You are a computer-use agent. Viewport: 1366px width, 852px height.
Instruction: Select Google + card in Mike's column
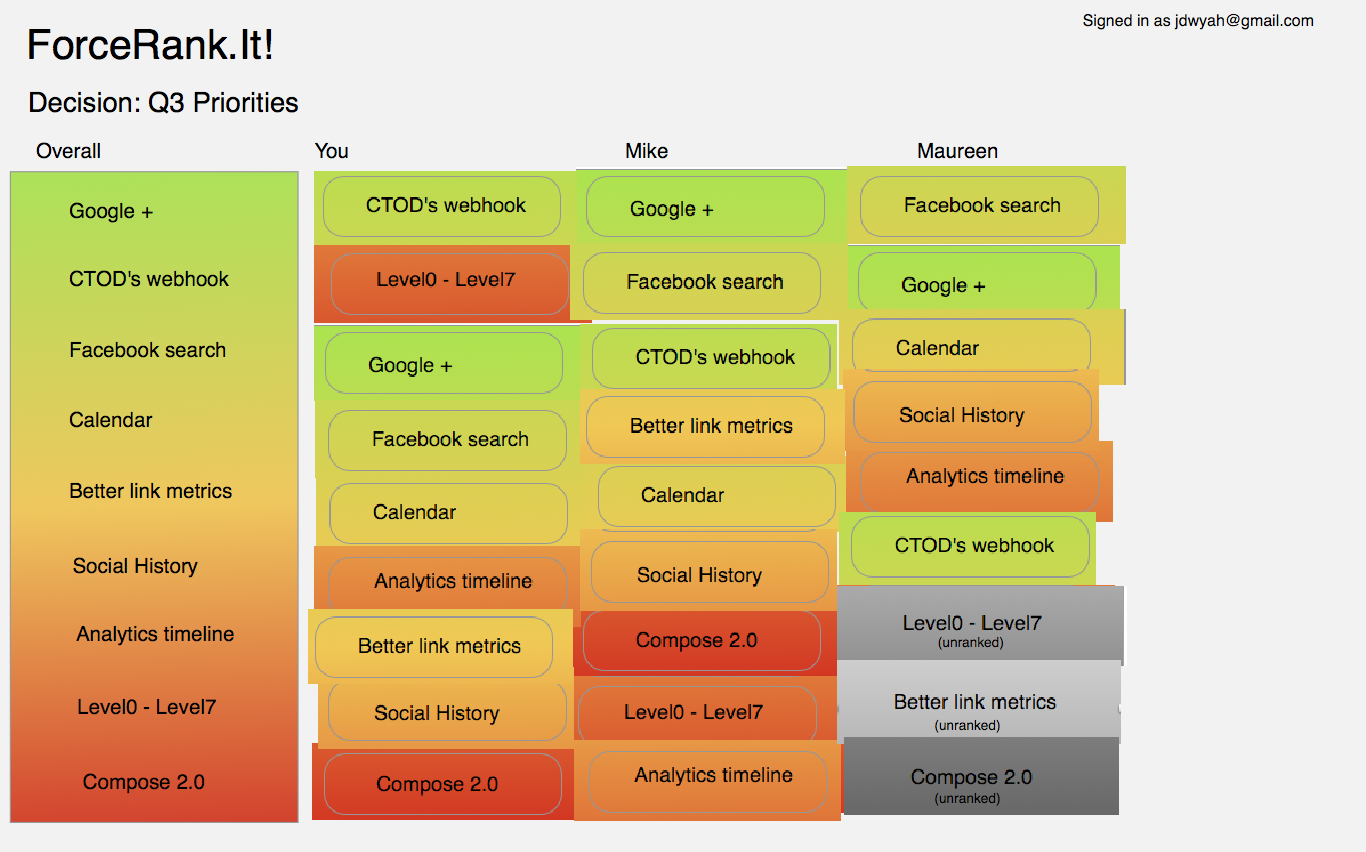coord(705,209)
